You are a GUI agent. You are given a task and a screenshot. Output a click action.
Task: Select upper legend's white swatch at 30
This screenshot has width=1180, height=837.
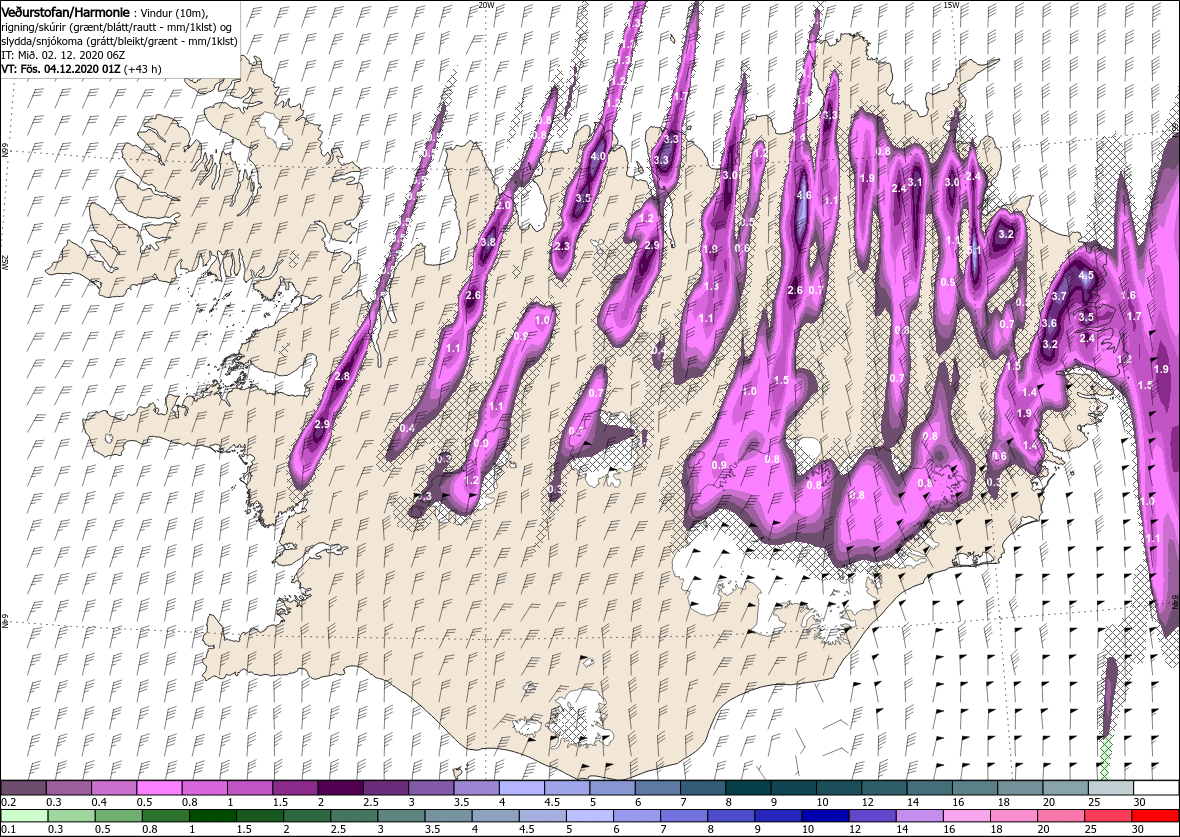1157,787
